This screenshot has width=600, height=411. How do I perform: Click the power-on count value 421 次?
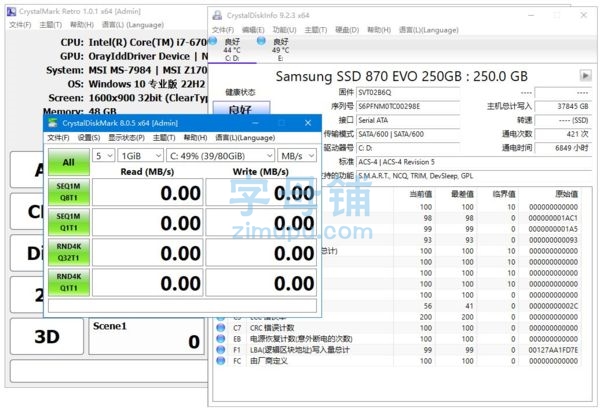click(563, 134)
